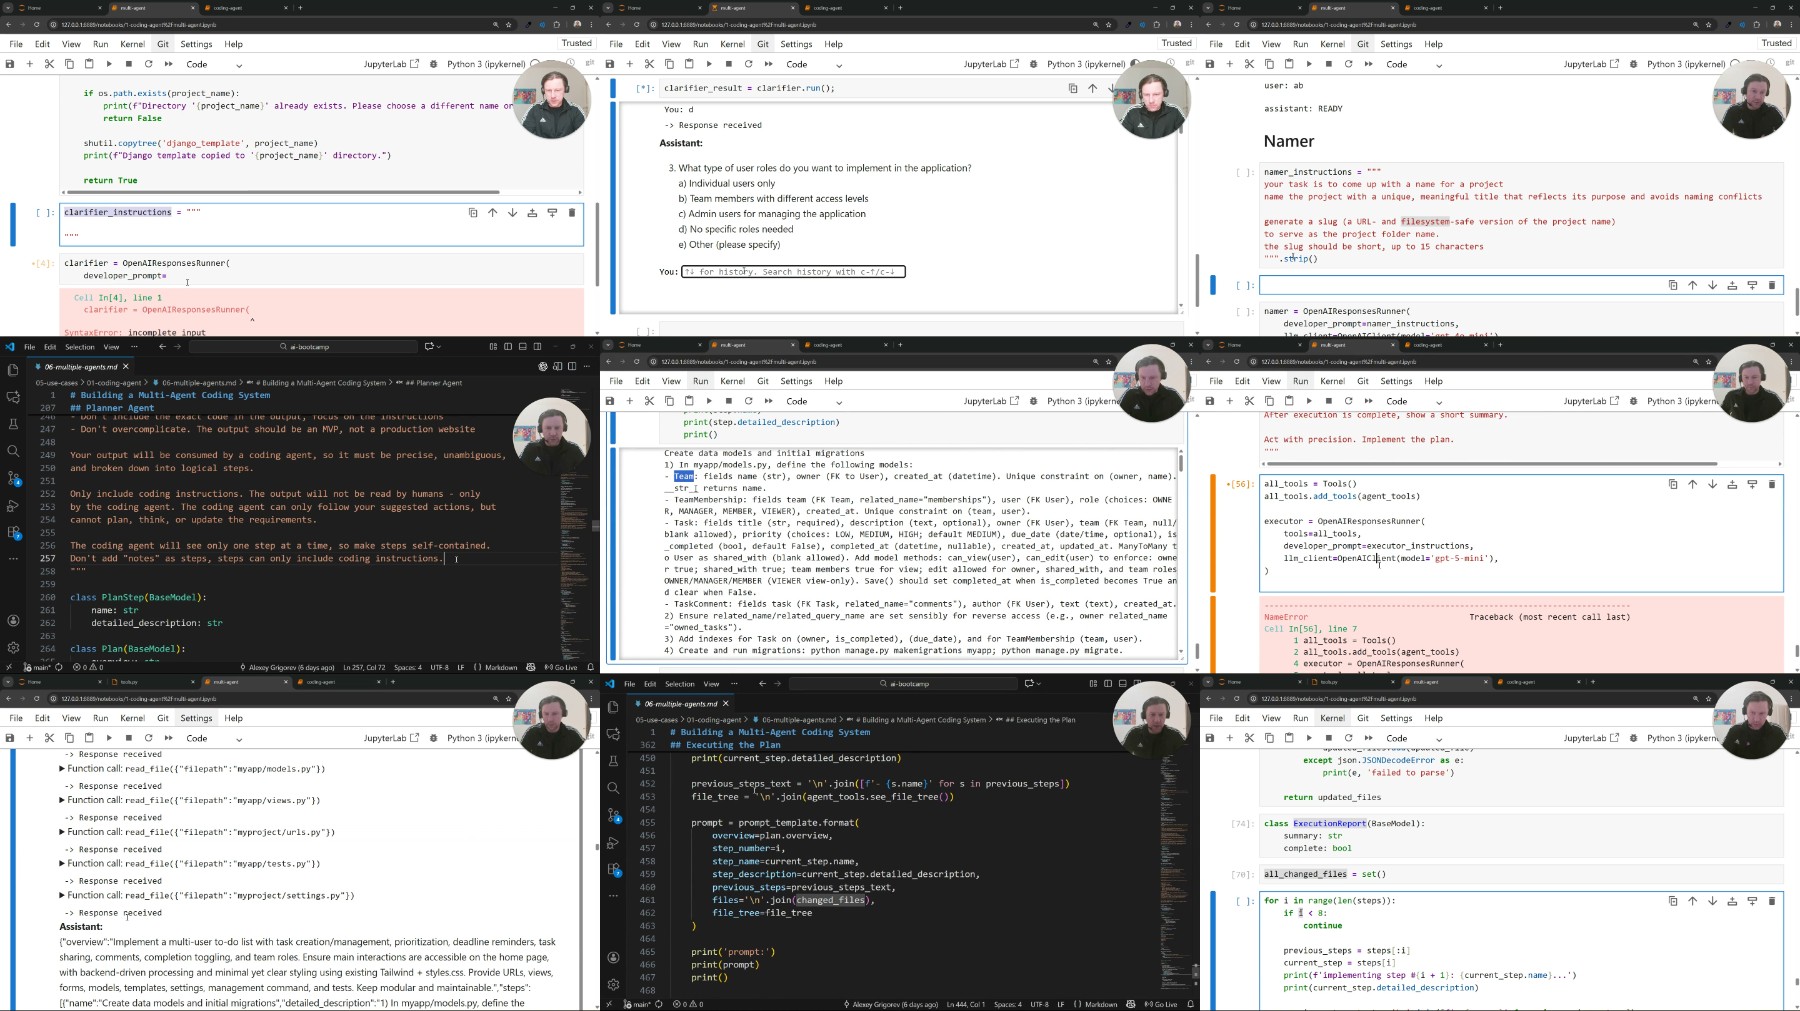The width and height of the screenshot is (1800, 1011).
Task: Click Save icon in the clarifier_instructions notebook toolbar
Action: [10, 64]
